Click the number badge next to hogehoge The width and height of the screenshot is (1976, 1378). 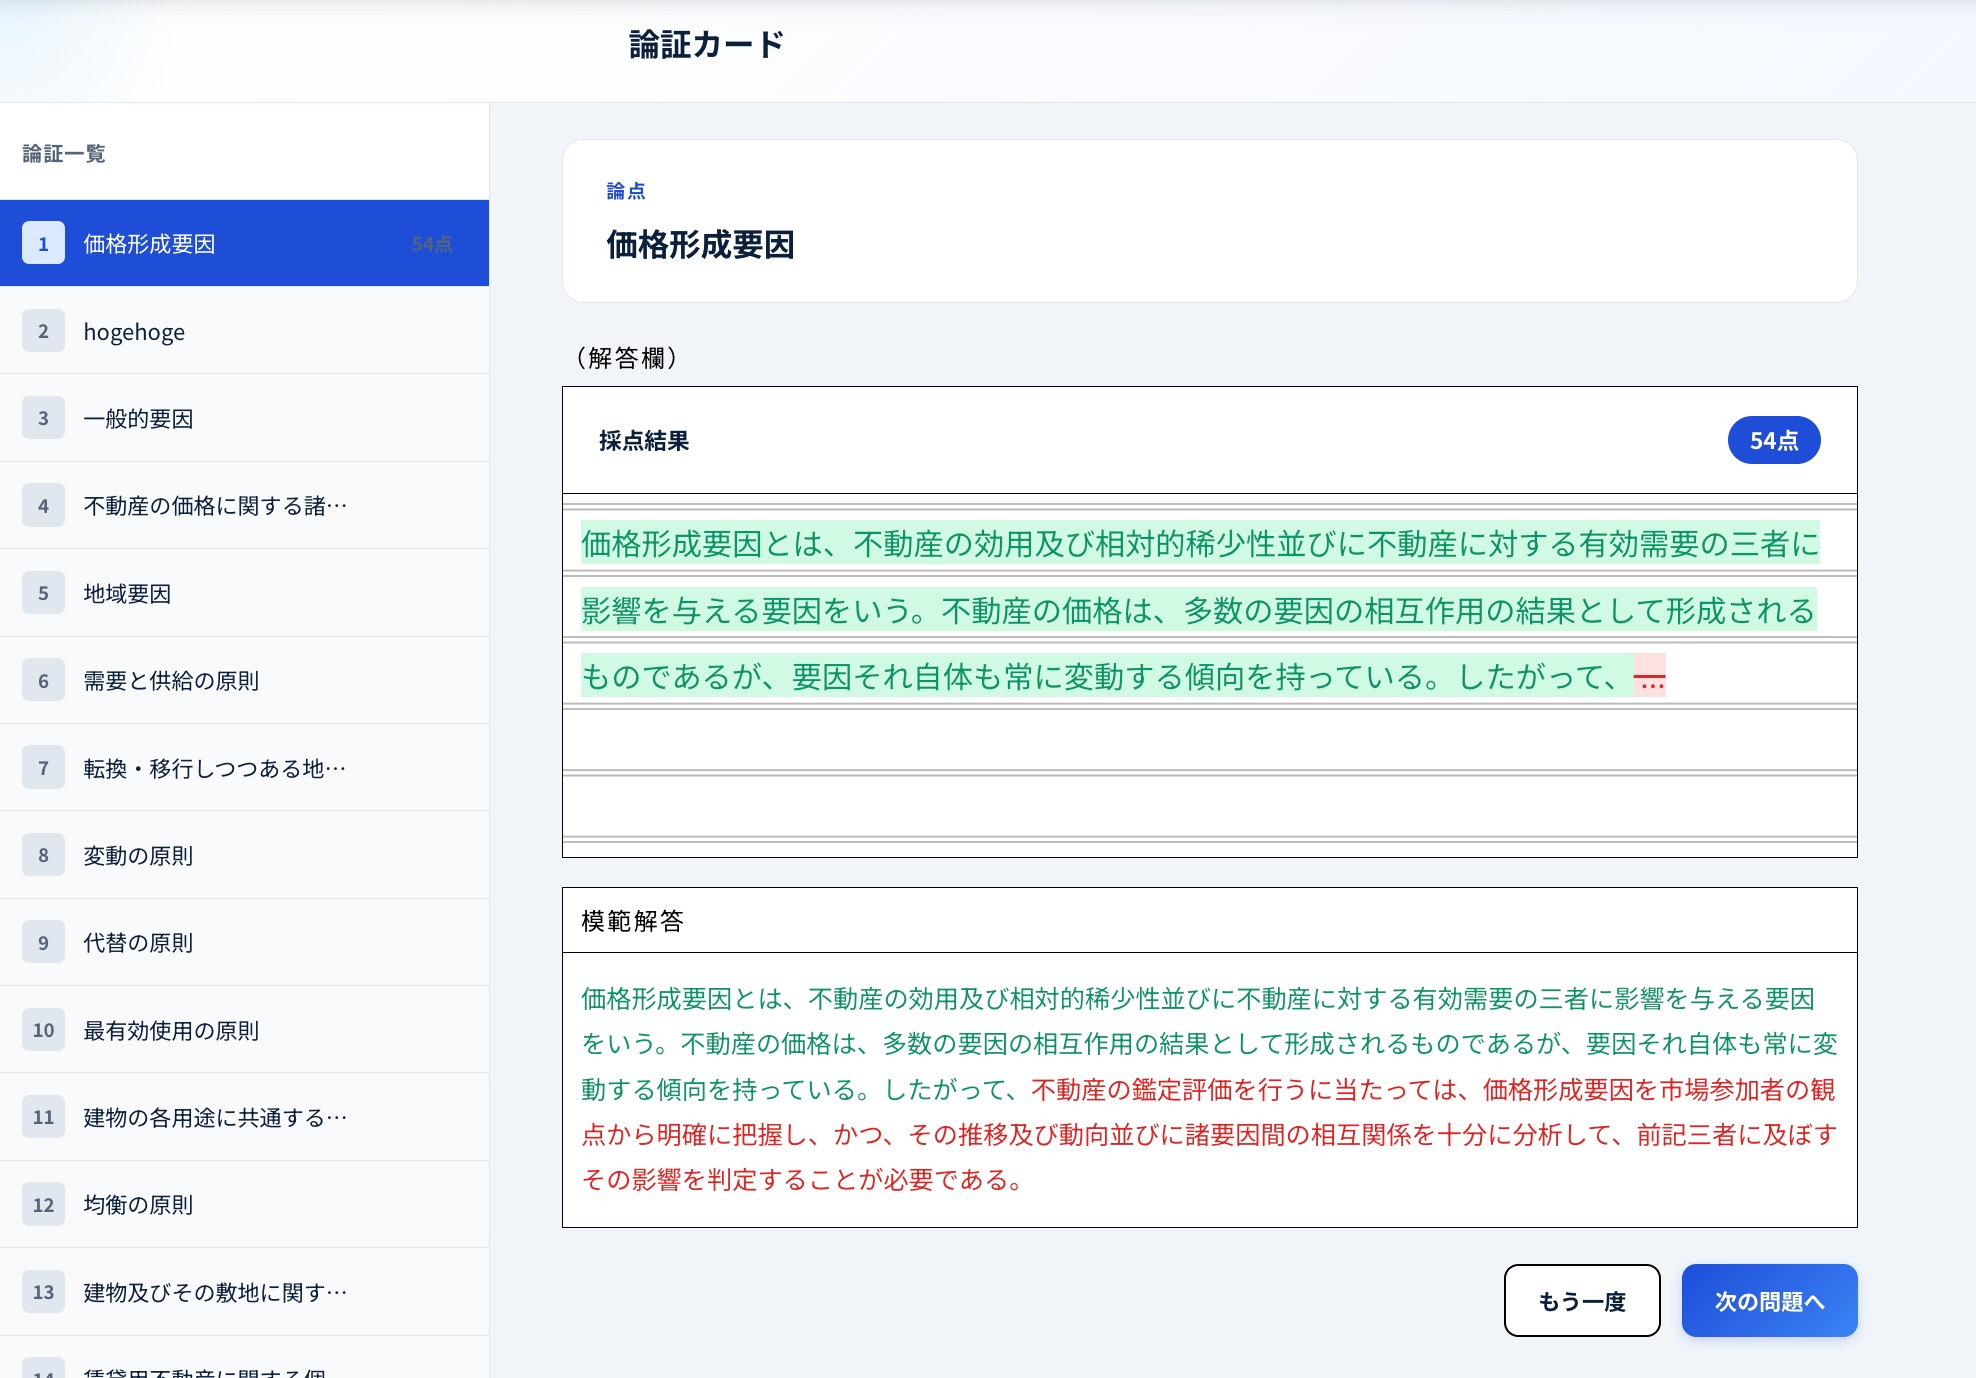(x=43, y=331)
